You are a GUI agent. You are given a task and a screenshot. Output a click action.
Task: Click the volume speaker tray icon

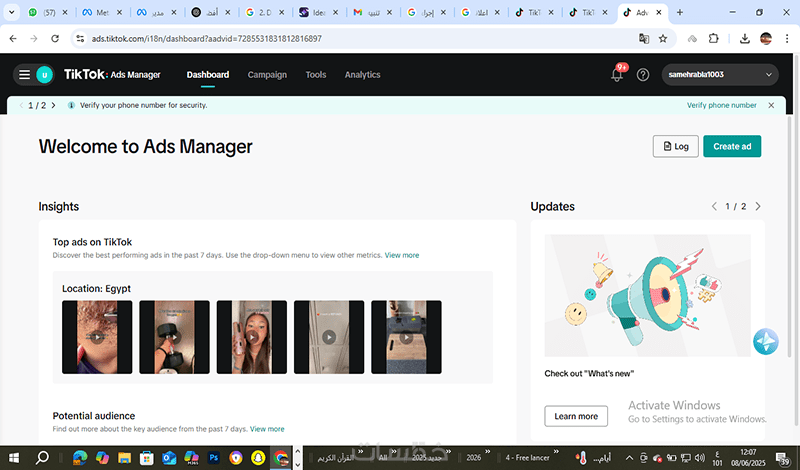700,458
